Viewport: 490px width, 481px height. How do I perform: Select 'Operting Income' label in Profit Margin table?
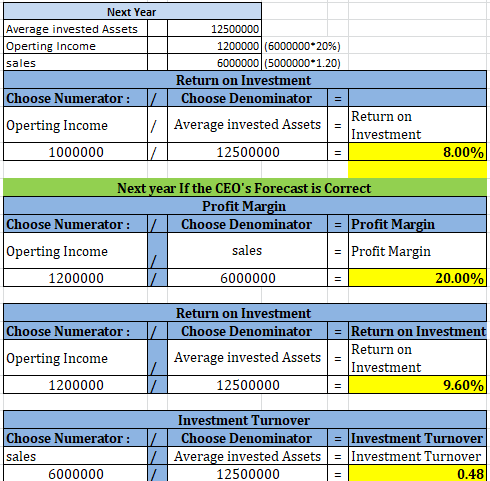(x=76, y=250)
